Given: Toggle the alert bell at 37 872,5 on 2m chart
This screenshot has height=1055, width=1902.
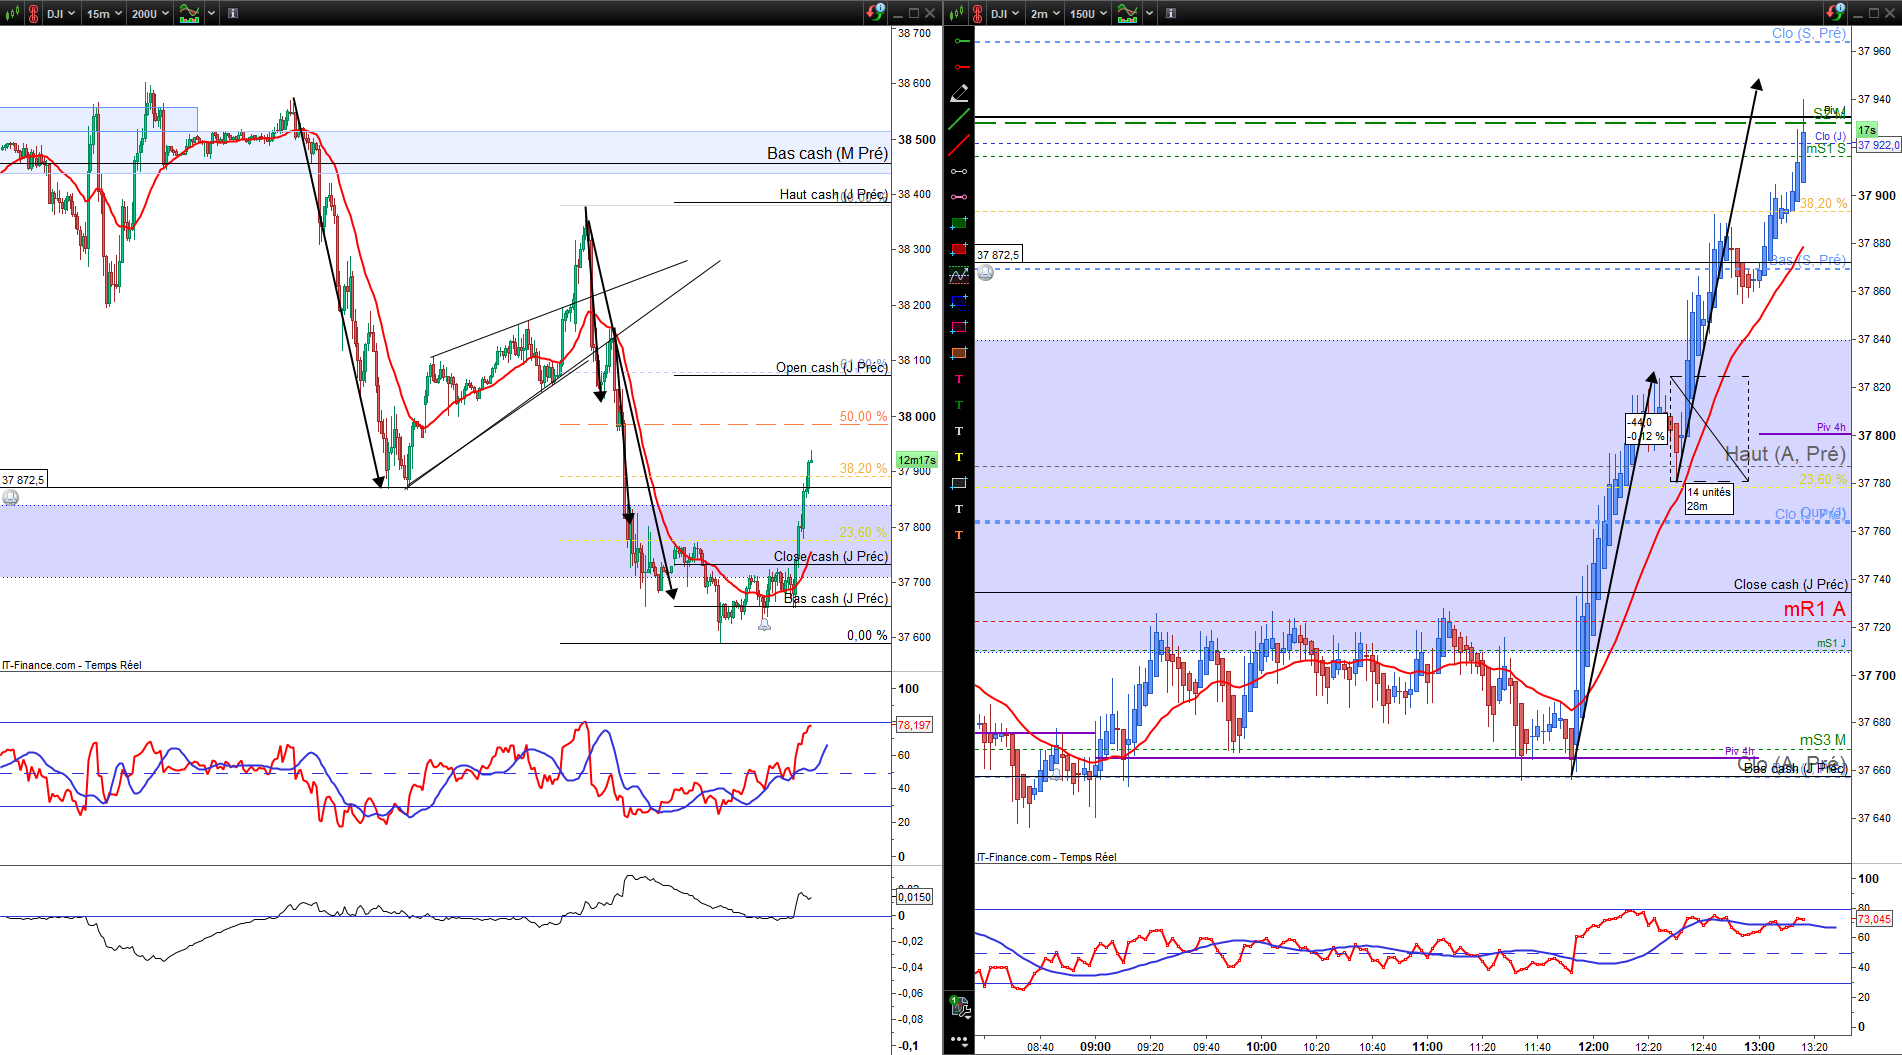Looking at the screenshot, I should [986, 272].
